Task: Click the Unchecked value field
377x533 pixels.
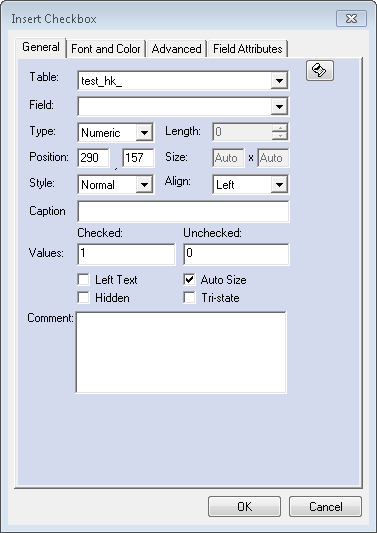Action: coord(236,254)
